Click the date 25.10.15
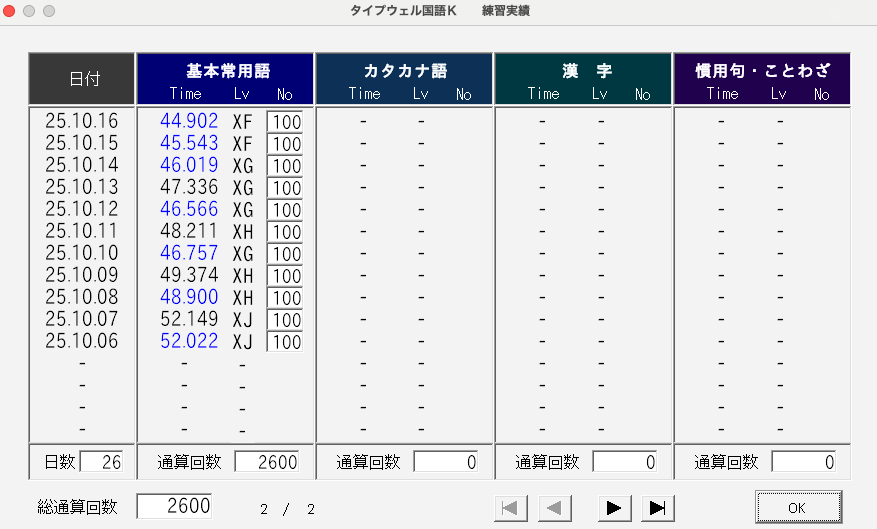The height and width of the screenshot is (529, 877). coord(82,143)
